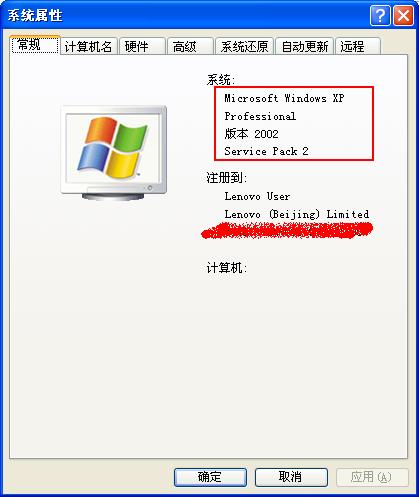Screen dimensions: 419x497
Task: Select the 硬件 tab
Action: tap(142, 46)
